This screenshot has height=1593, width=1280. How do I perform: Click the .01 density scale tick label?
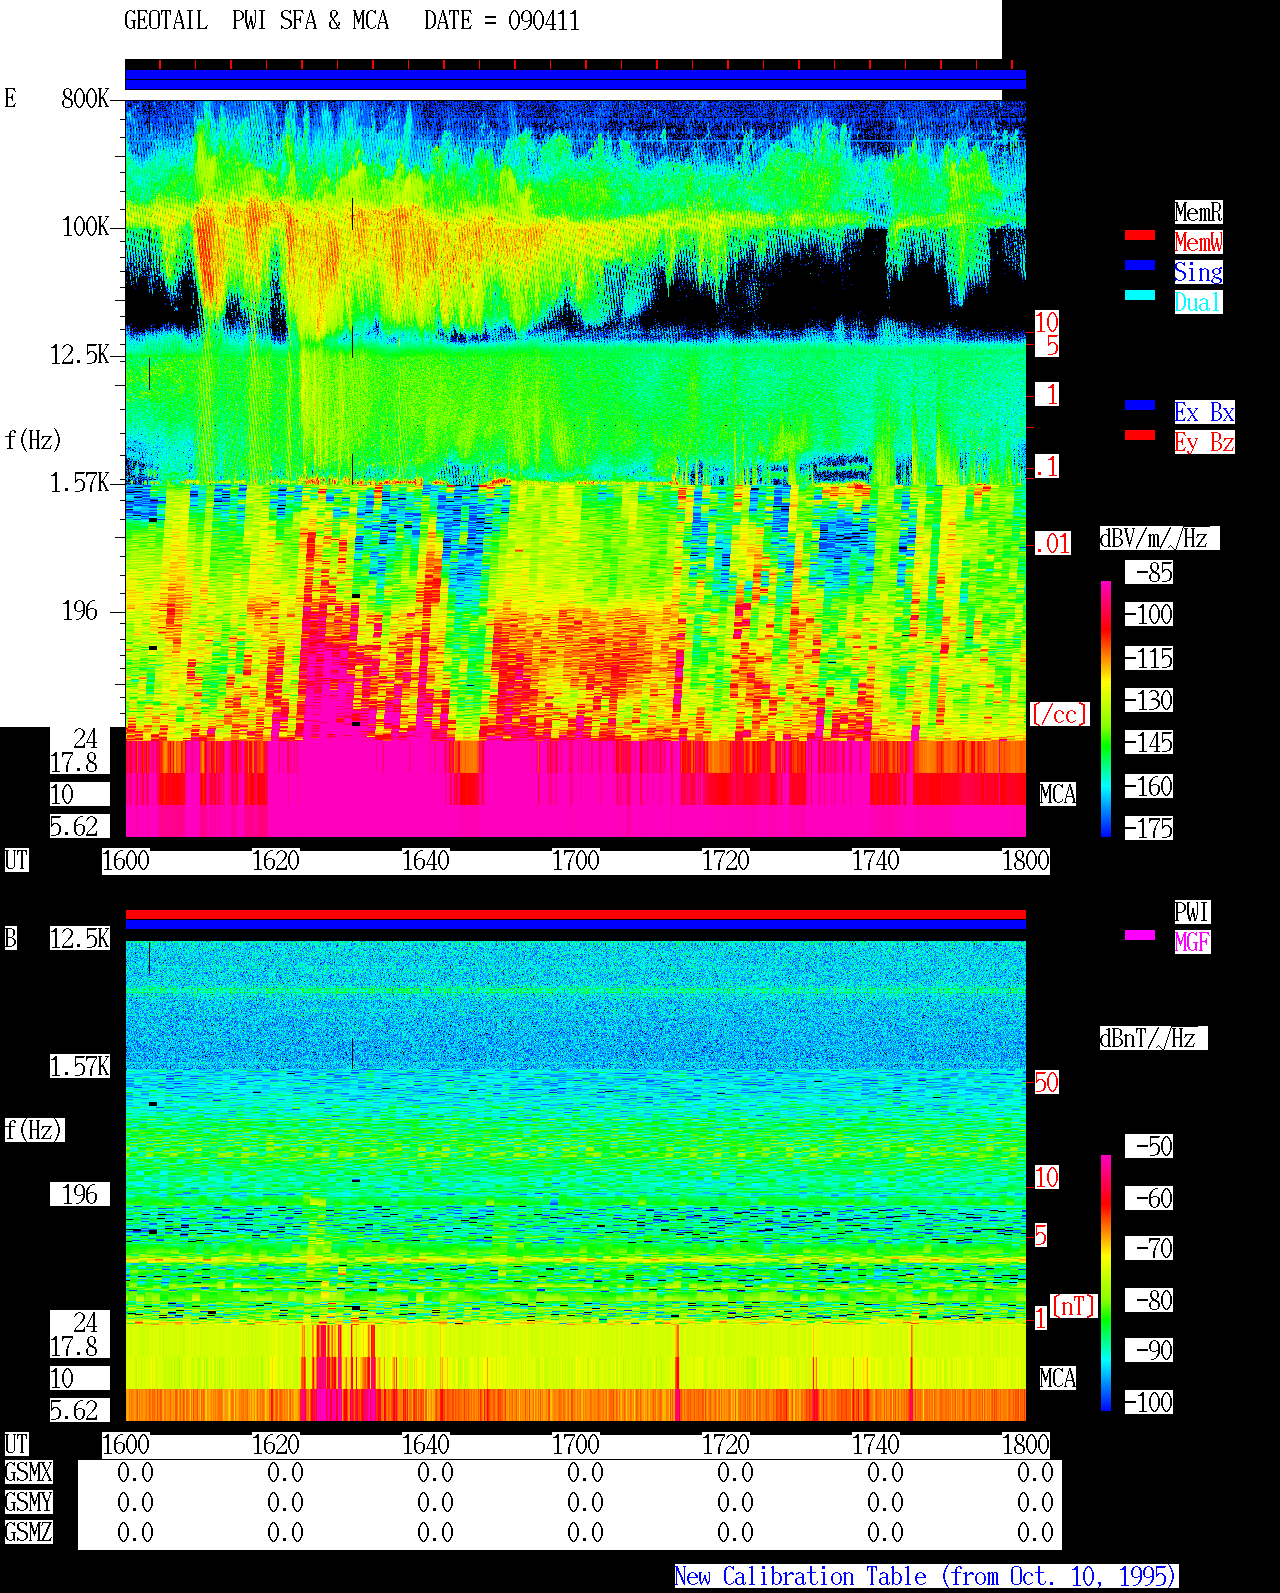[x=1052, y=544]
